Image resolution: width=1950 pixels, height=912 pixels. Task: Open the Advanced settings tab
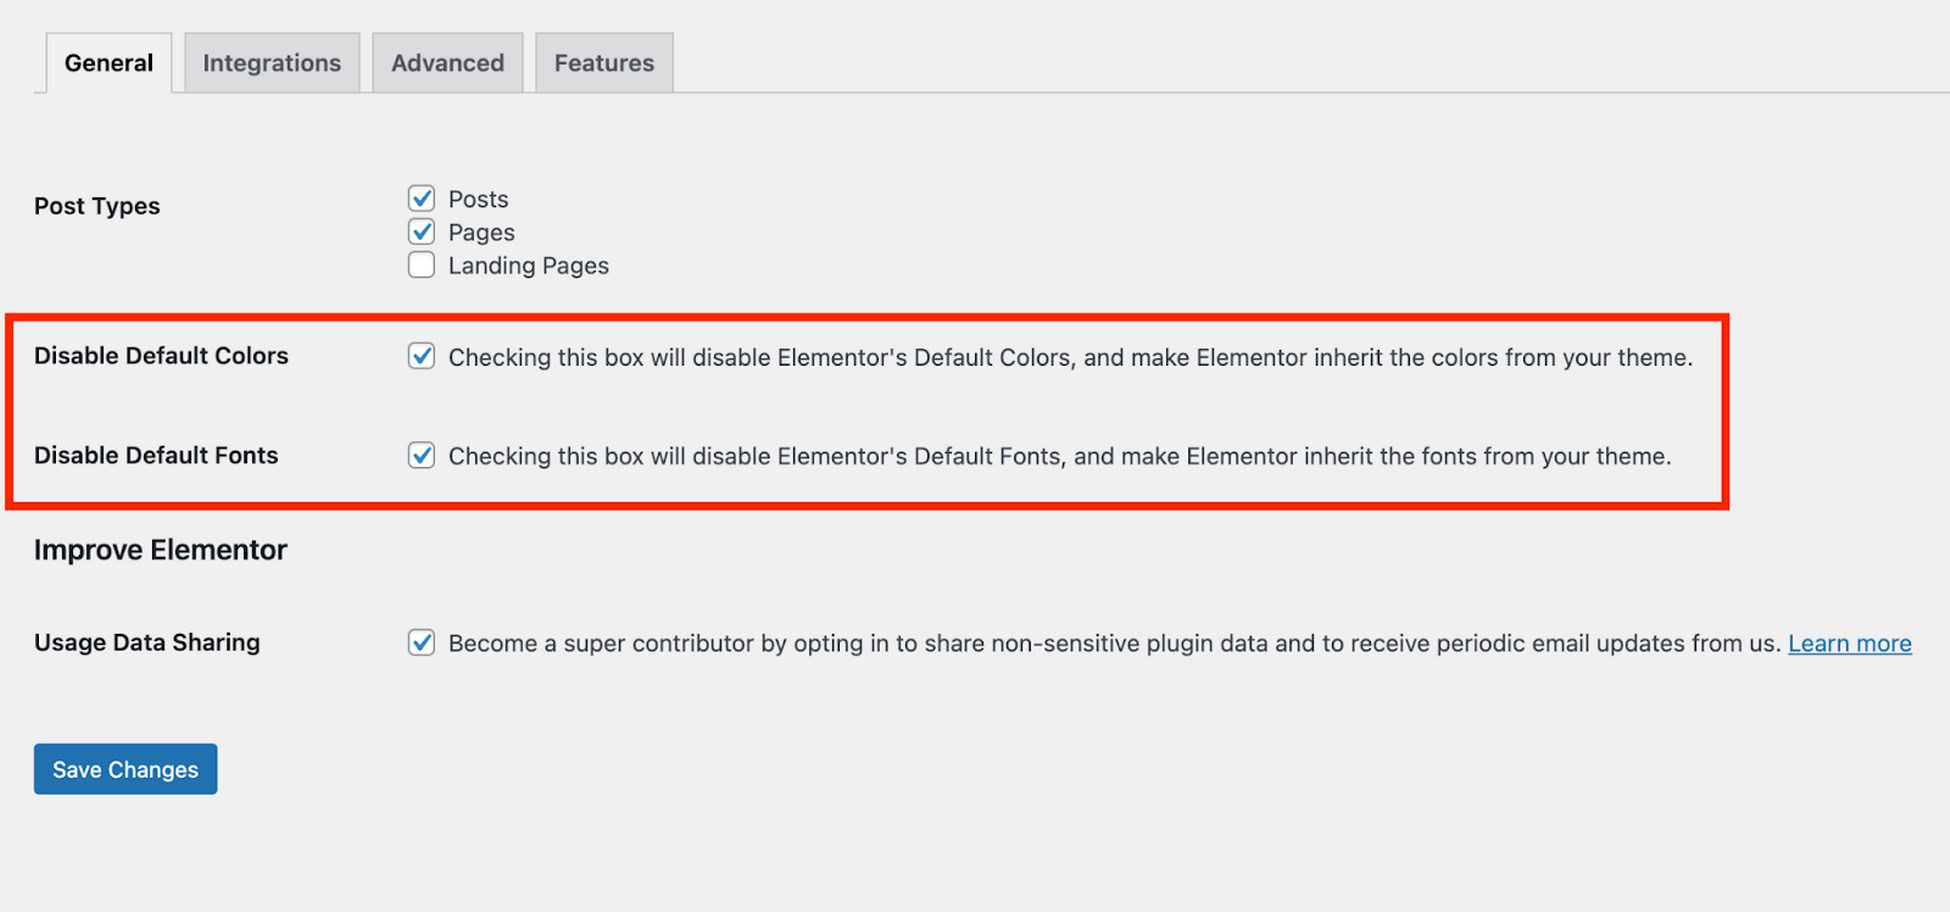[x=447, y=62]
